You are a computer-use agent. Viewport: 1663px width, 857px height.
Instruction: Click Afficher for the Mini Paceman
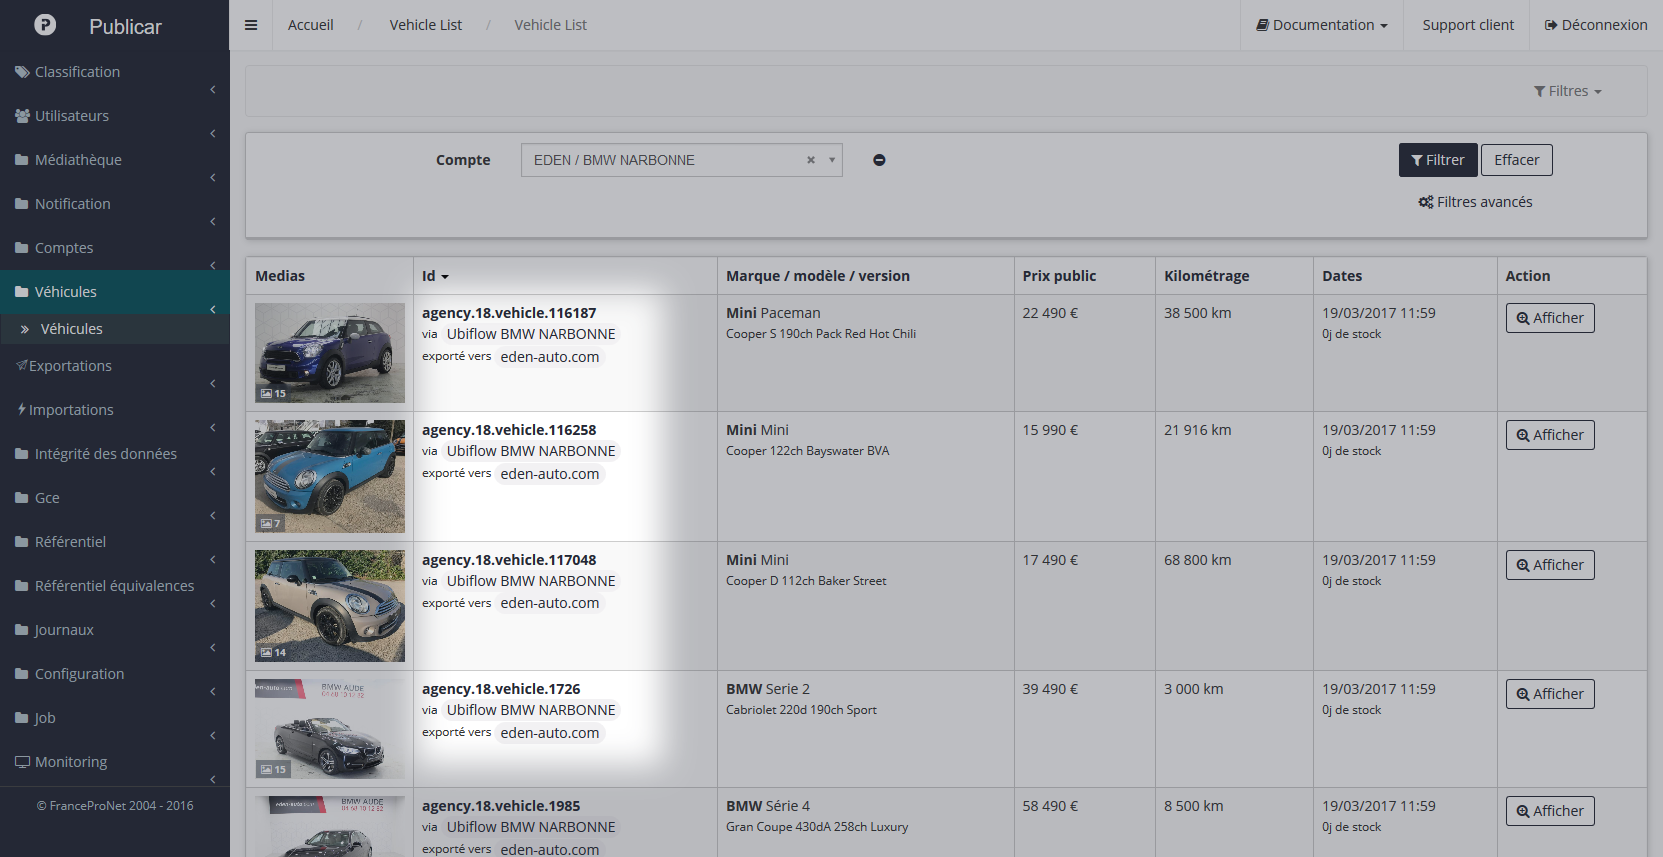point(1550,318)
